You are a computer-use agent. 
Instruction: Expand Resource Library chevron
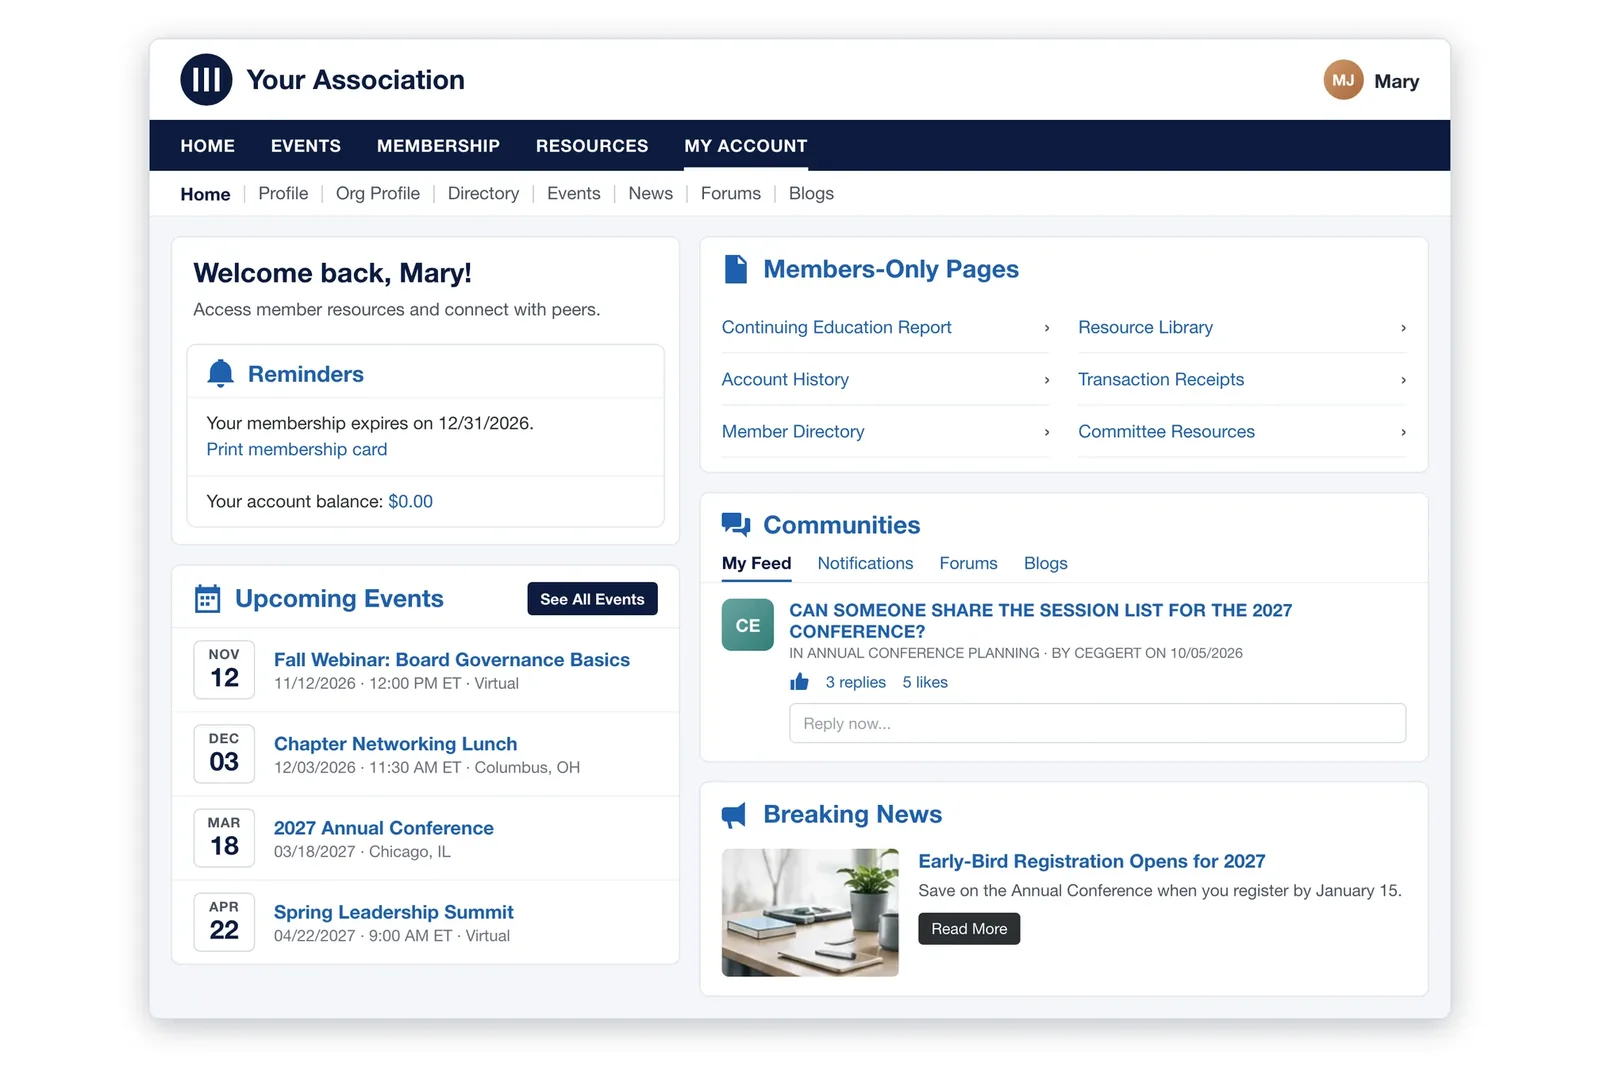tap(1403, 328)
